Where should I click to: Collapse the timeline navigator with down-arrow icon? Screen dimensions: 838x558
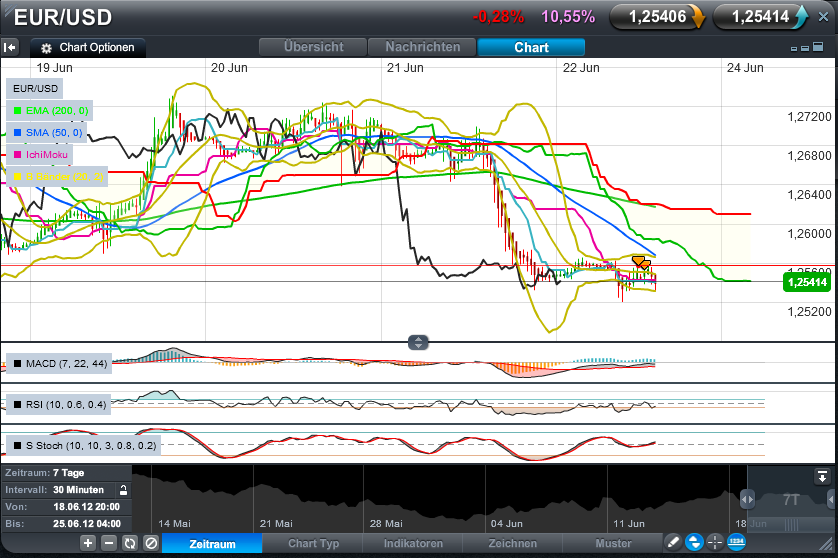[822, 476]
